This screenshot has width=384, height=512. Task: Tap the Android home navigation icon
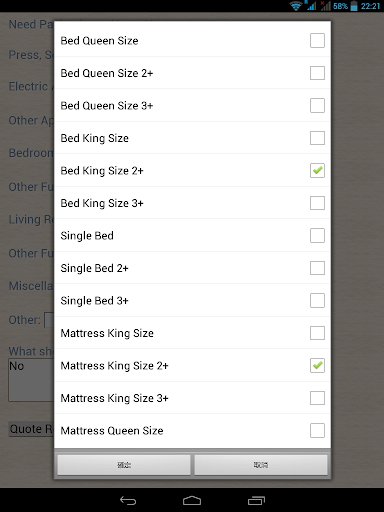point(192,500)
